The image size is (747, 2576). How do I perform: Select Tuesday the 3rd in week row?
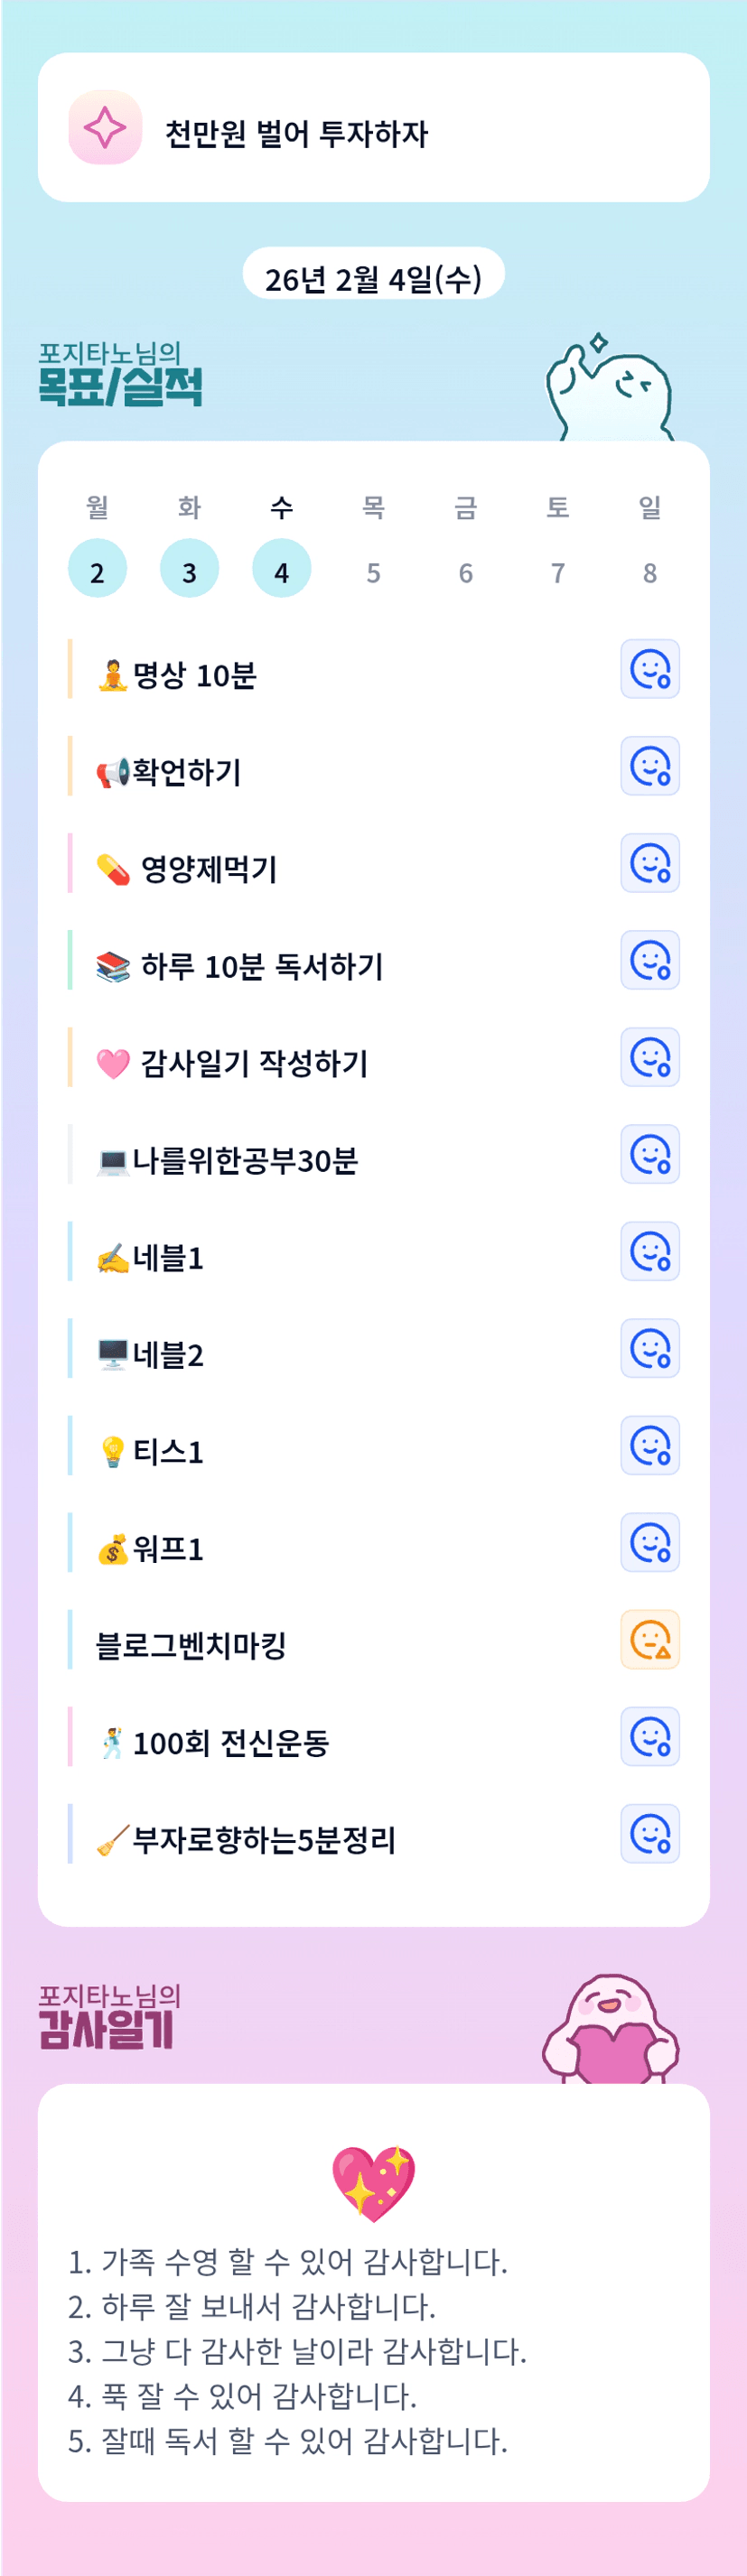(x=189, y=571)
